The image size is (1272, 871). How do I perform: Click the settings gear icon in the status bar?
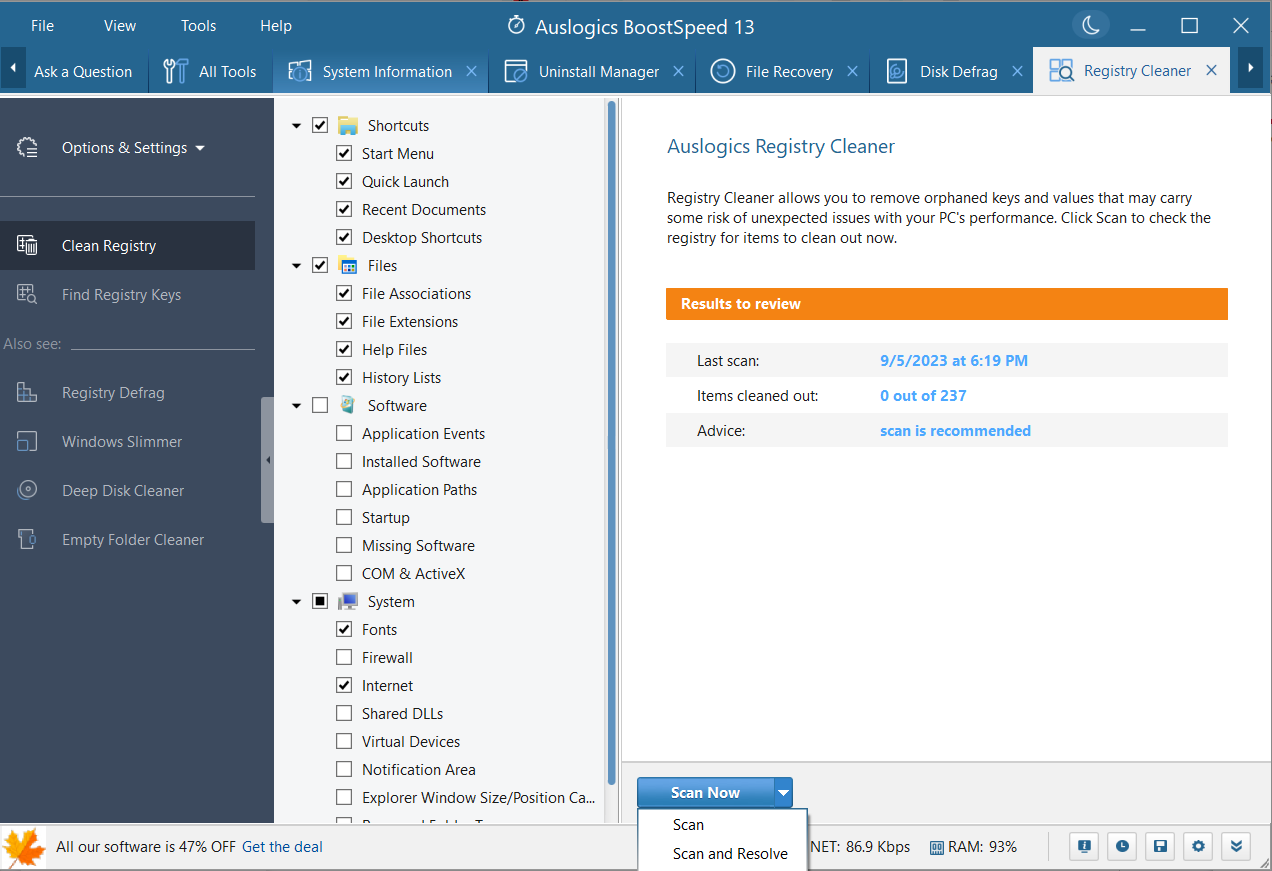(1198, 847)
